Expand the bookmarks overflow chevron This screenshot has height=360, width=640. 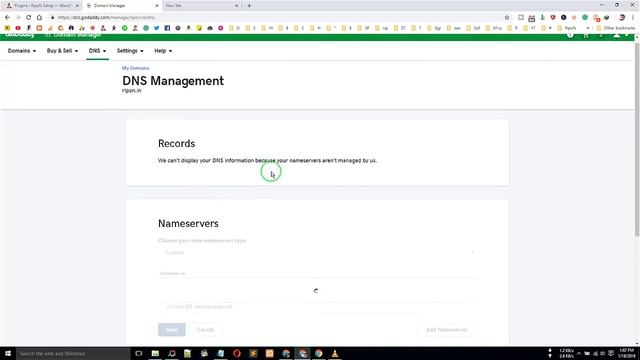point(588,28)
